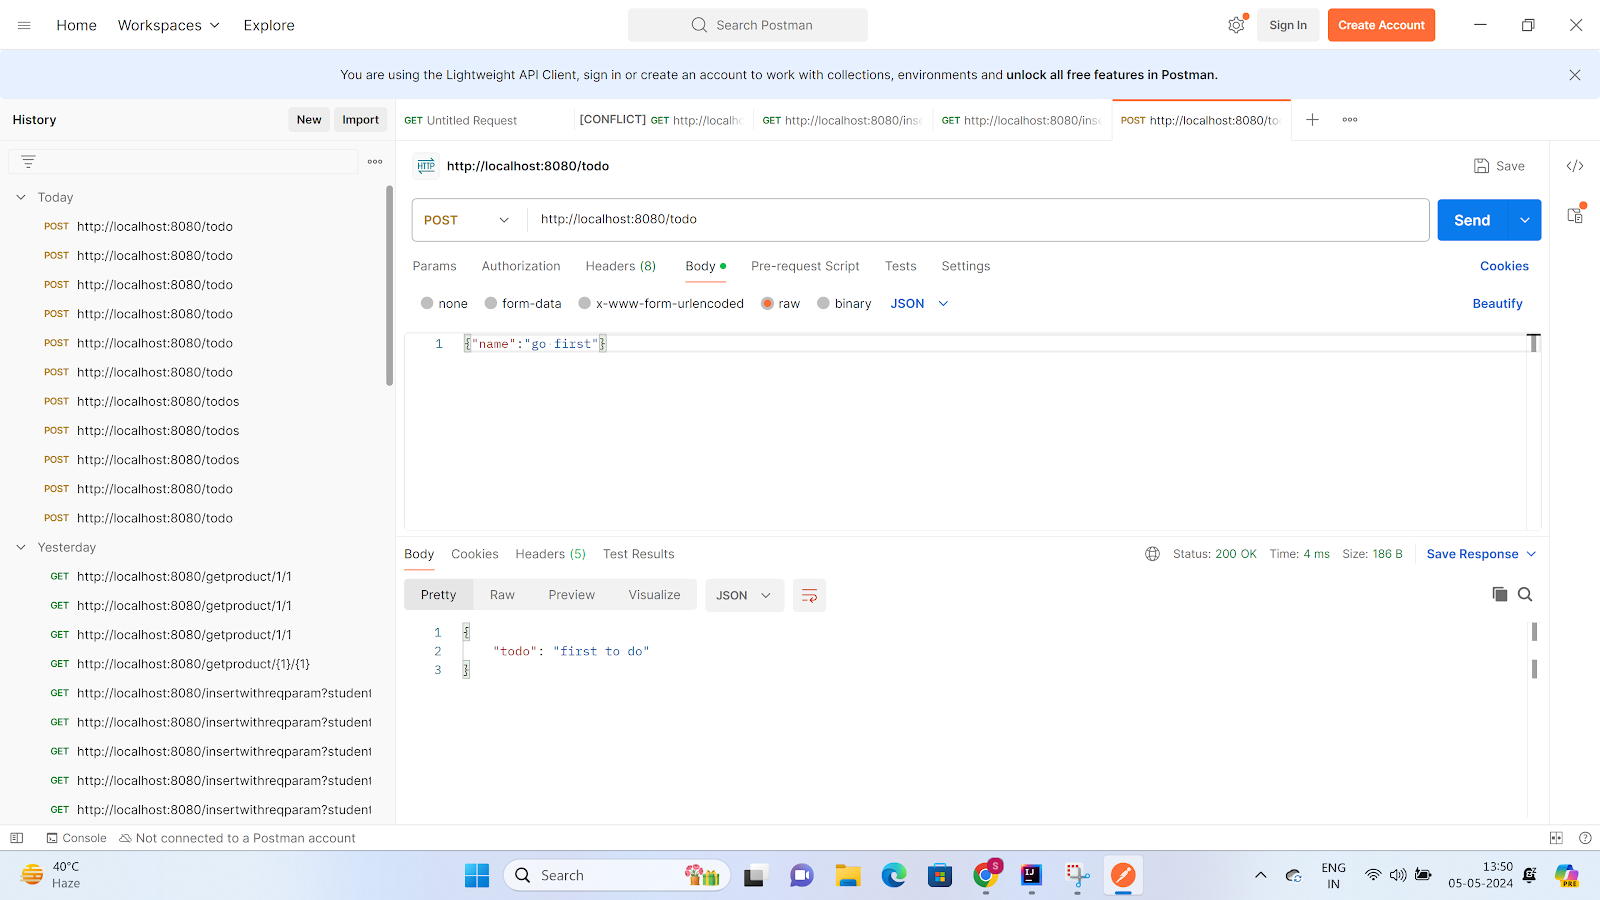Switch to the Params tab
This screenshot has width=1600, height=900.
(434, 266)
